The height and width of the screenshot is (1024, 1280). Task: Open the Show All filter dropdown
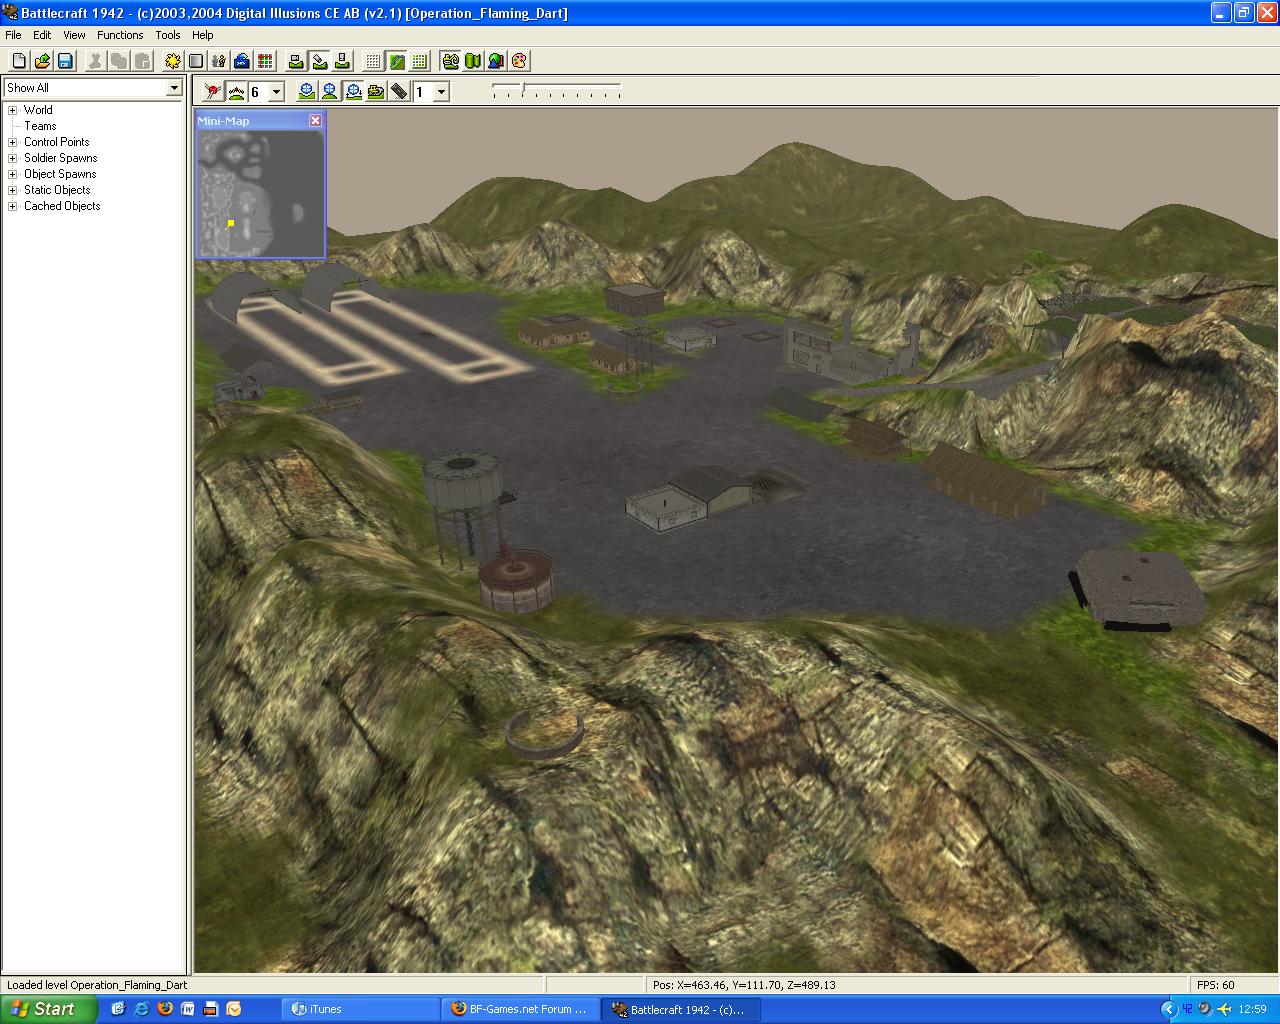173,88
